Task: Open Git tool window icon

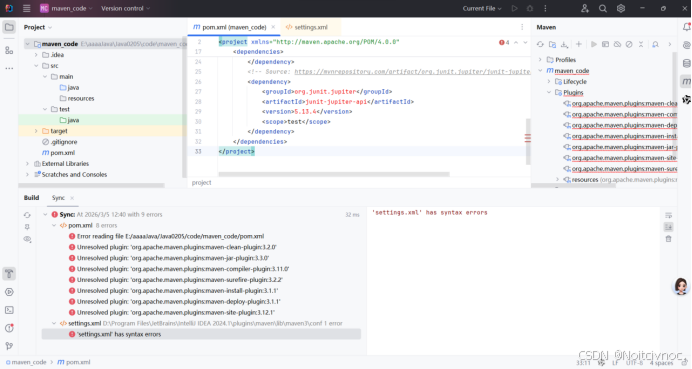Action: pyautogui.click(x=9, y=346)
